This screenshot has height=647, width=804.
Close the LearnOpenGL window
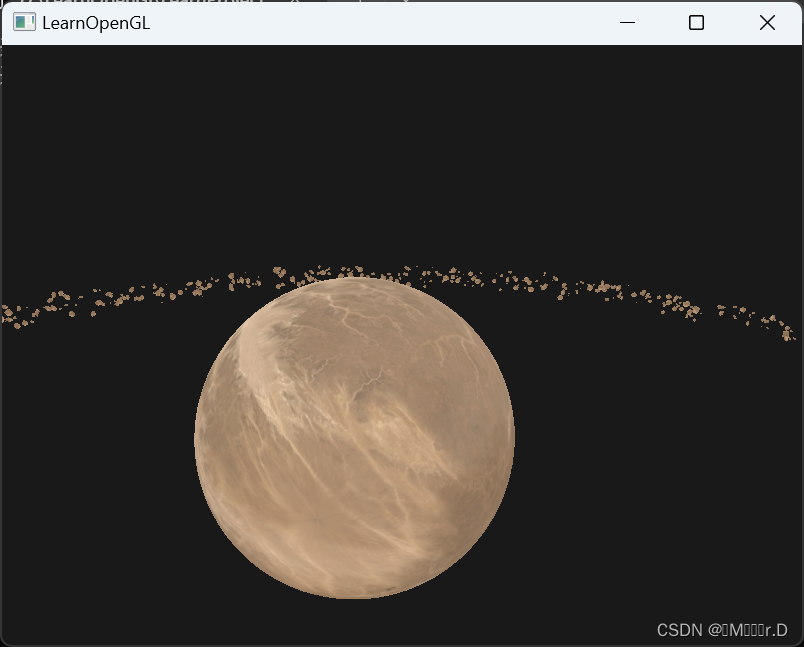click(767, 22)
